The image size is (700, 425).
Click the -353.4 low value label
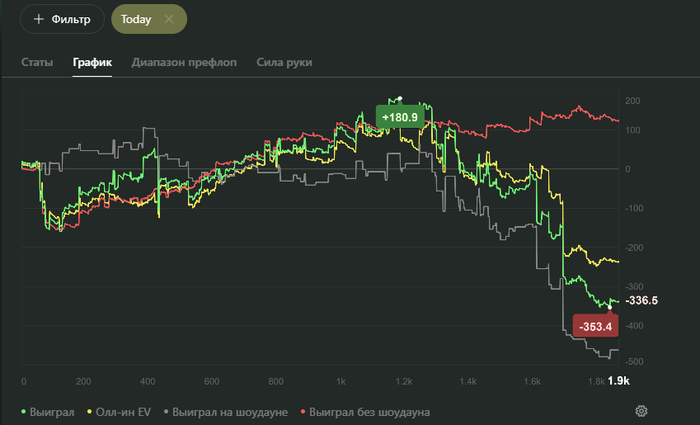coord(596,326)
